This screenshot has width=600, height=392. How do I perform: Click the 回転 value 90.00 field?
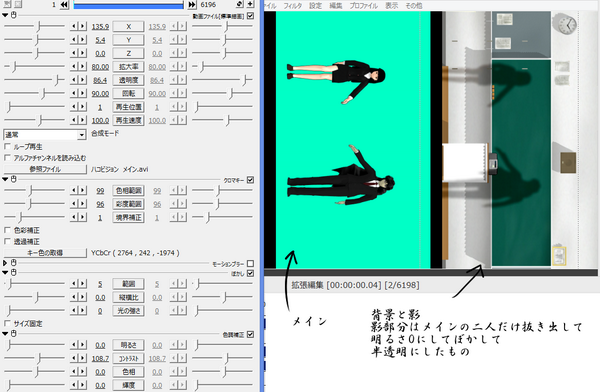click(x=100, y=93)
